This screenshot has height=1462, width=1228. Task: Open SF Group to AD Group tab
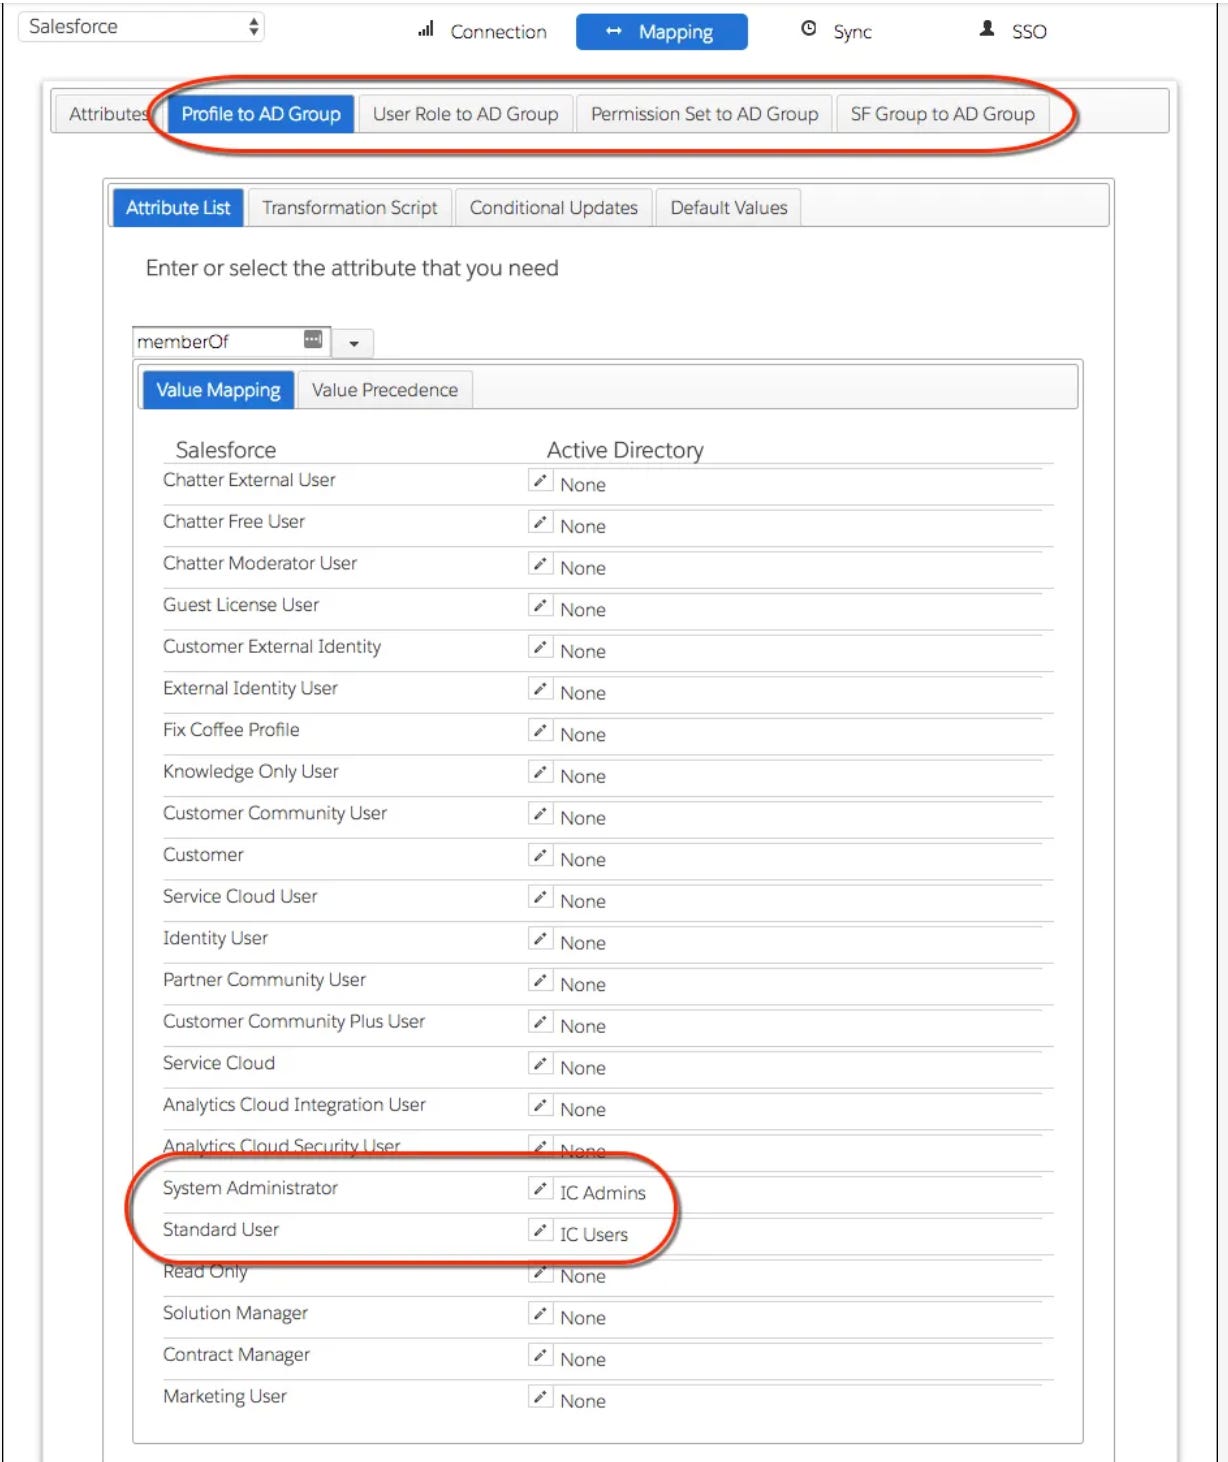pos(942,114)
